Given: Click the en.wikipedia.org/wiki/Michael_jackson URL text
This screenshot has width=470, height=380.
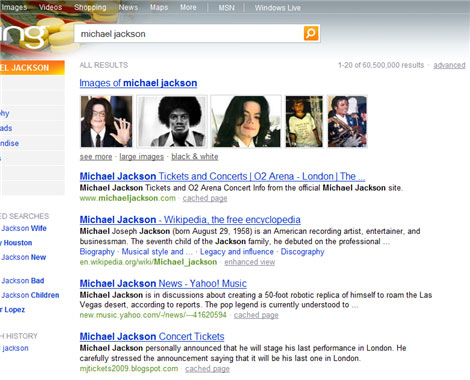Looking at the screenshot, I should (148, 262).
